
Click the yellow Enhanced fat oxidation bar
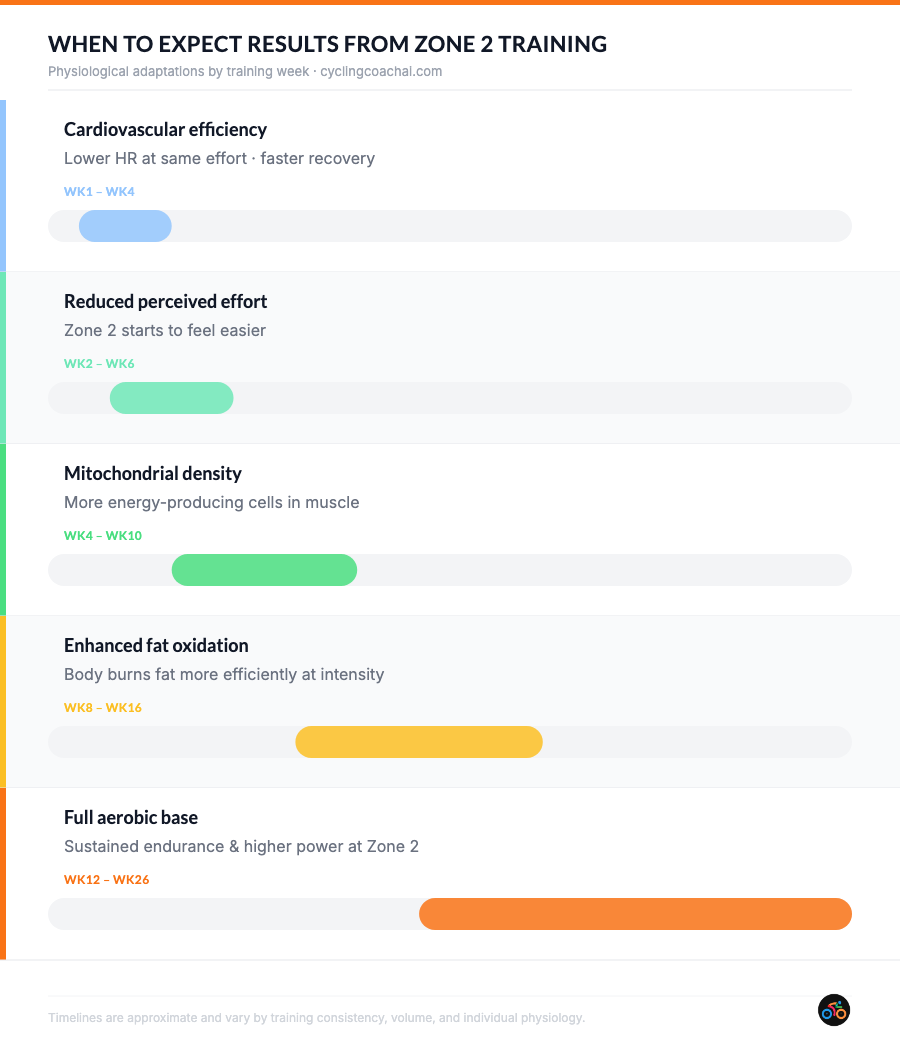click(x=419, y=742)
